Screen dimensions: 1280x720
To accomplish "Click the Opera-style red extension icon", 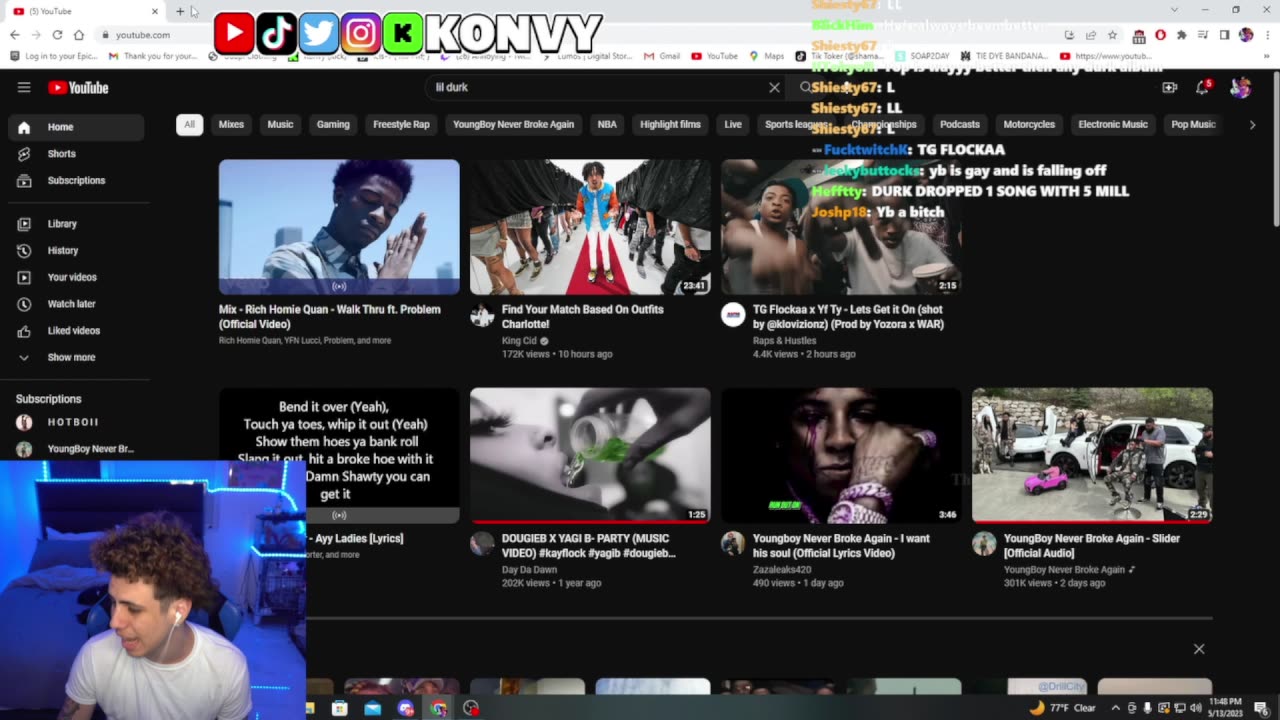I will point(1160,35).
